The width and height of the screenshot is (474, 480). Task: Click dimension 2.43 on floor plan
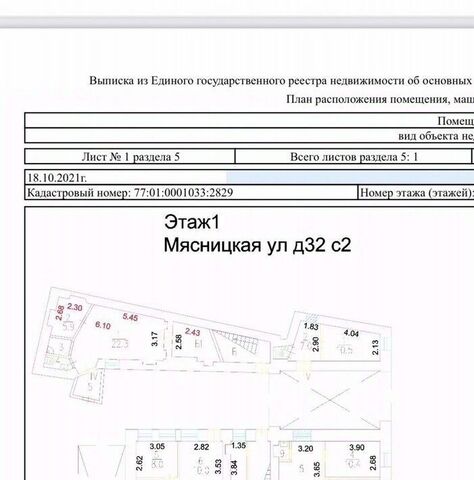coord(193,332)
